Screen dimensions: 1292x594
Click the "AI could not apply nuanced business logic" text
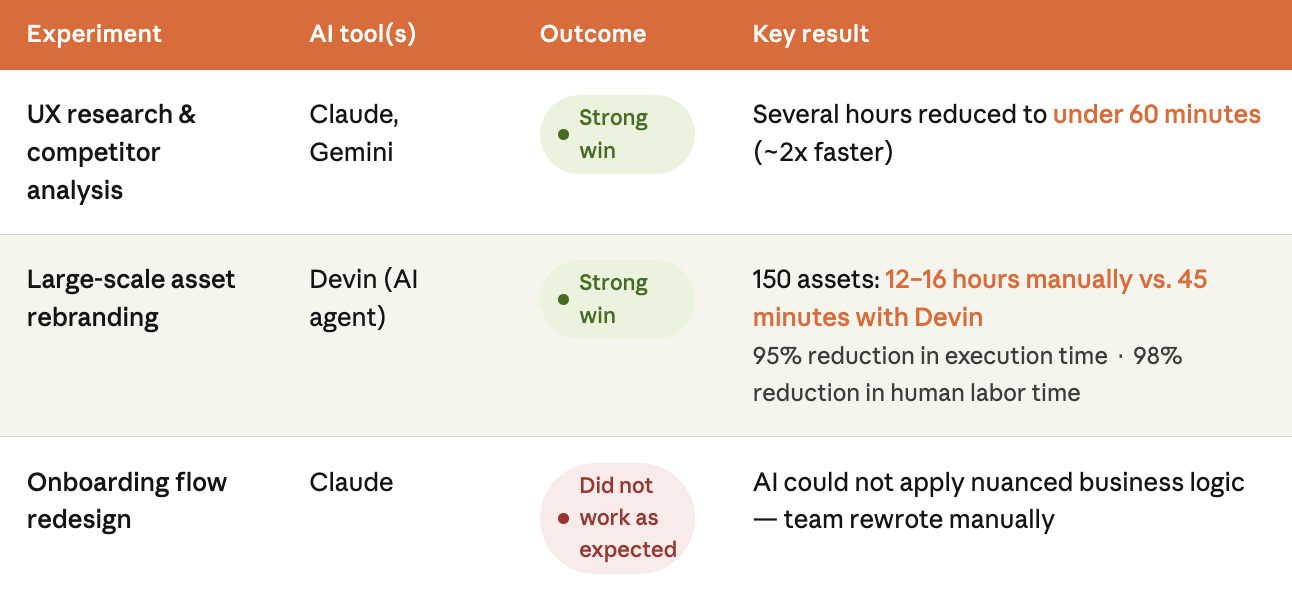(x=998, y=482)
